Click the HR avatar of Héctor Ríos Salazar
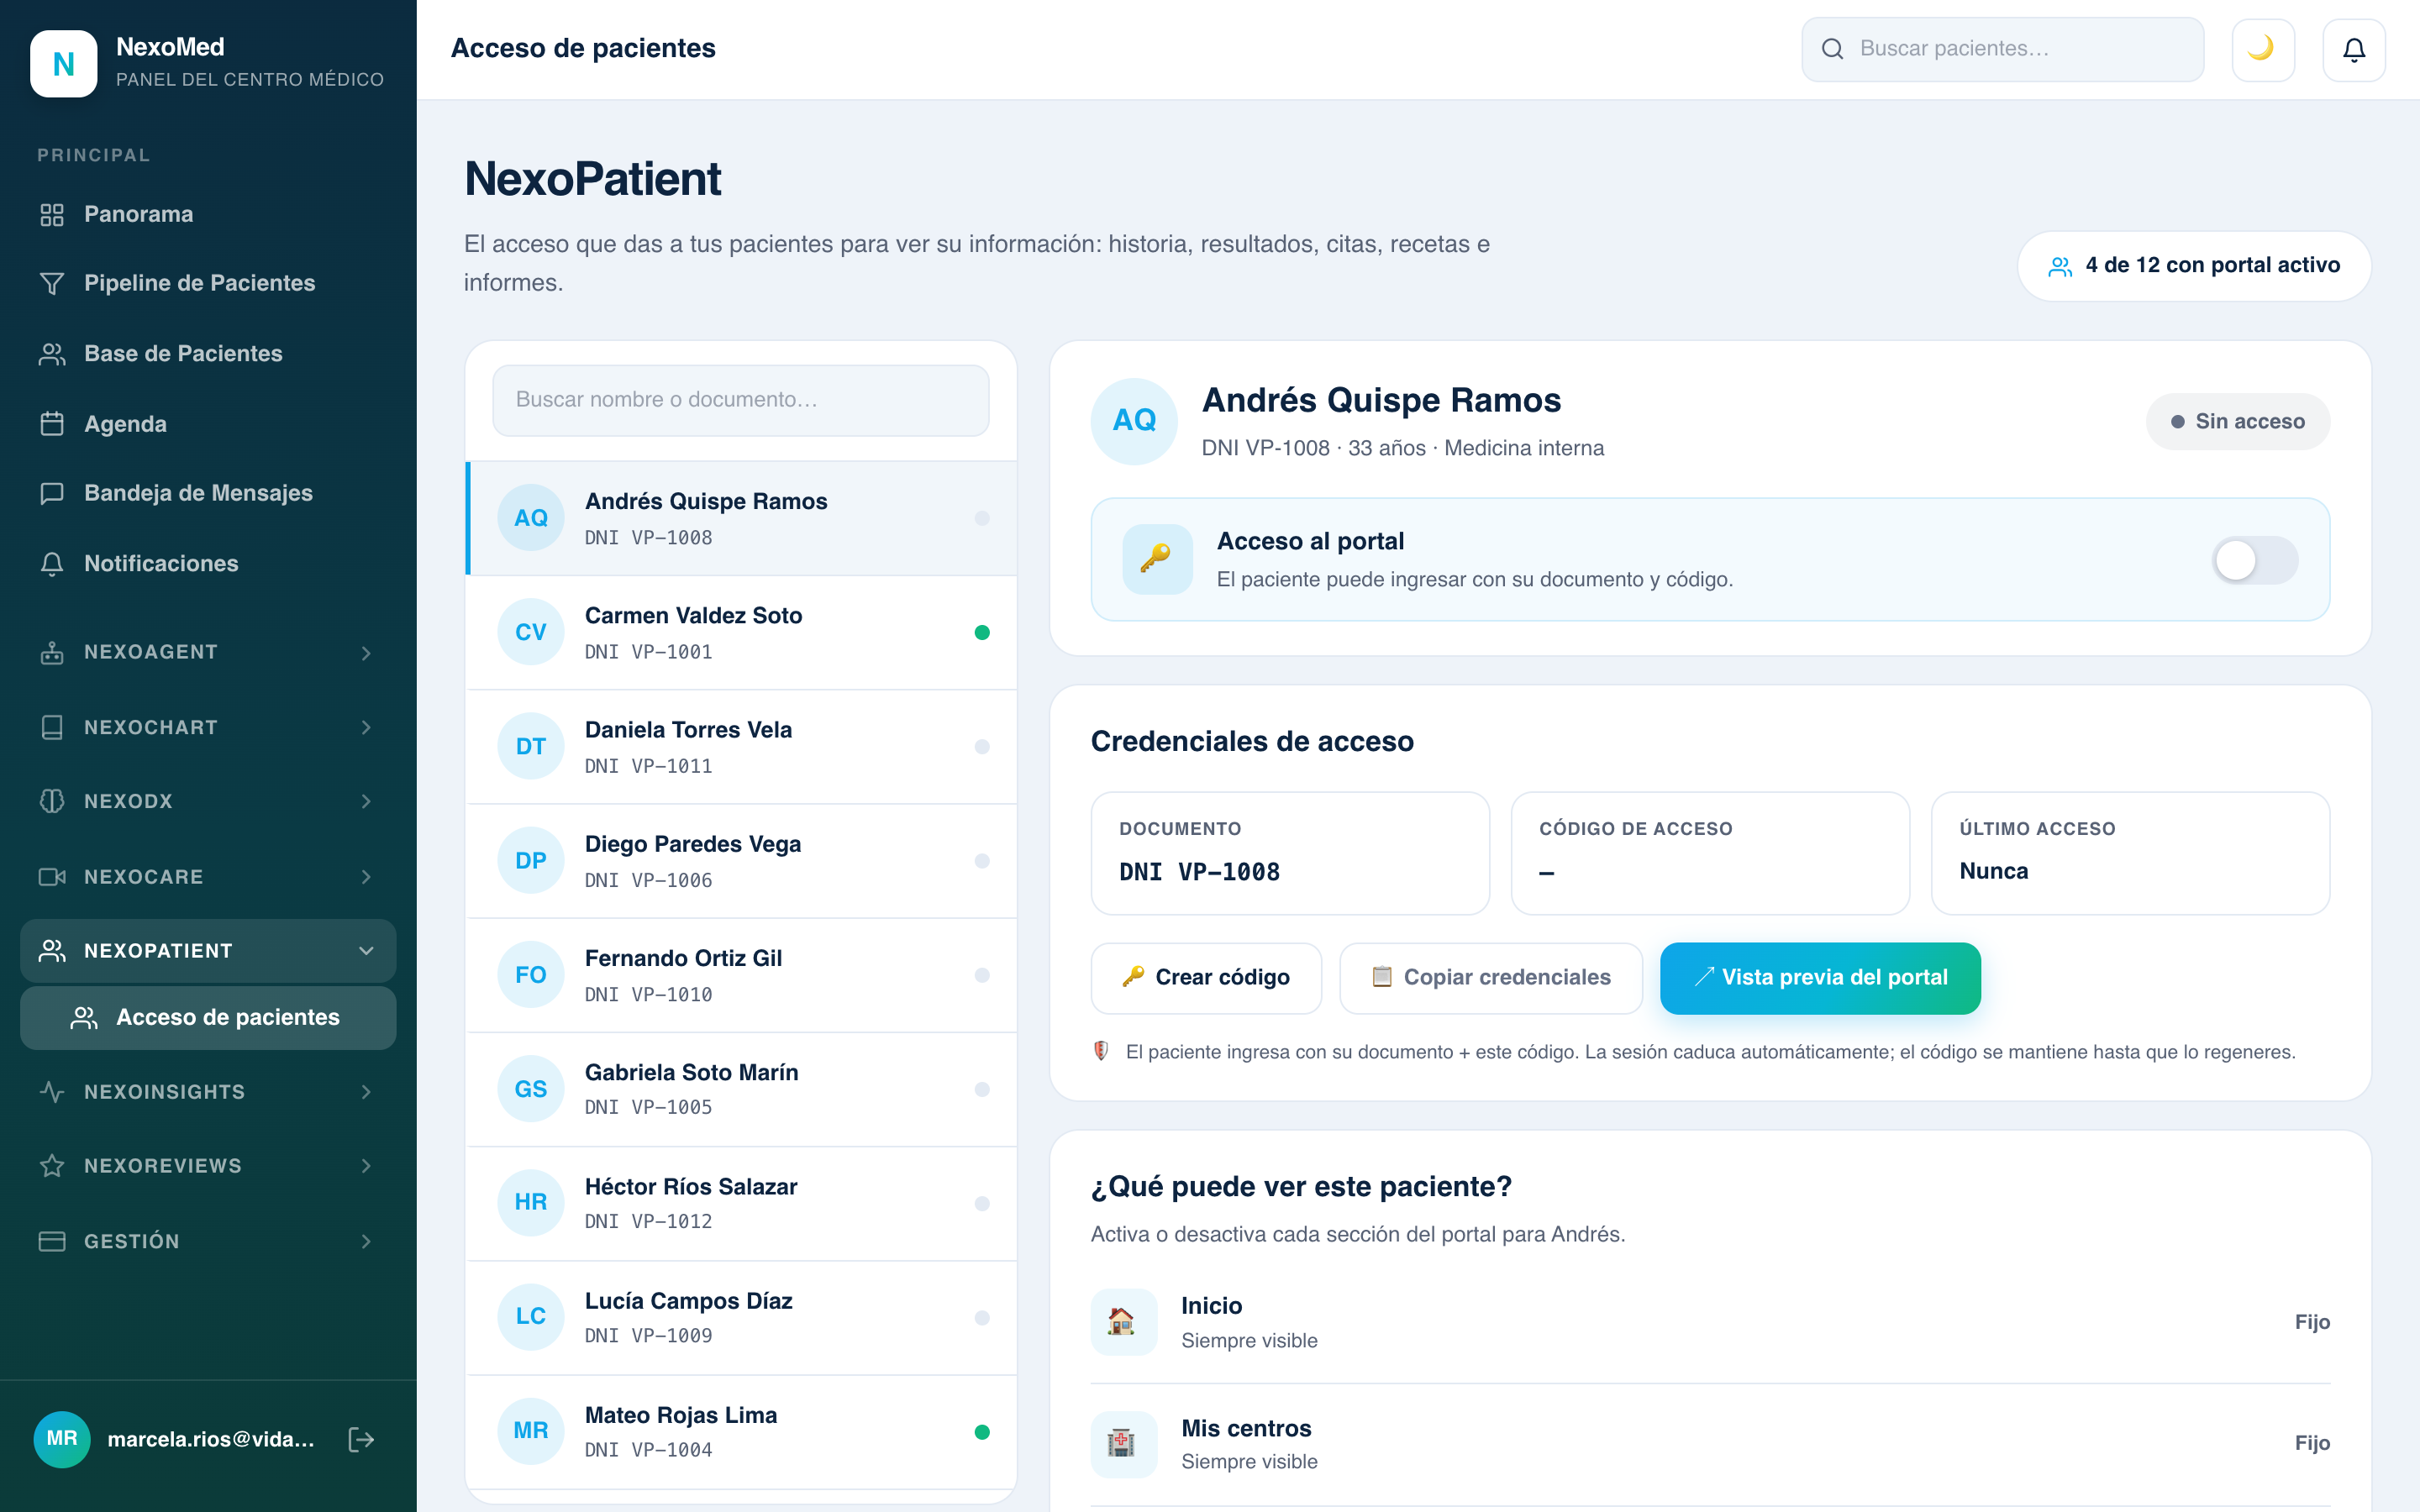 (x=531, y=1202)
